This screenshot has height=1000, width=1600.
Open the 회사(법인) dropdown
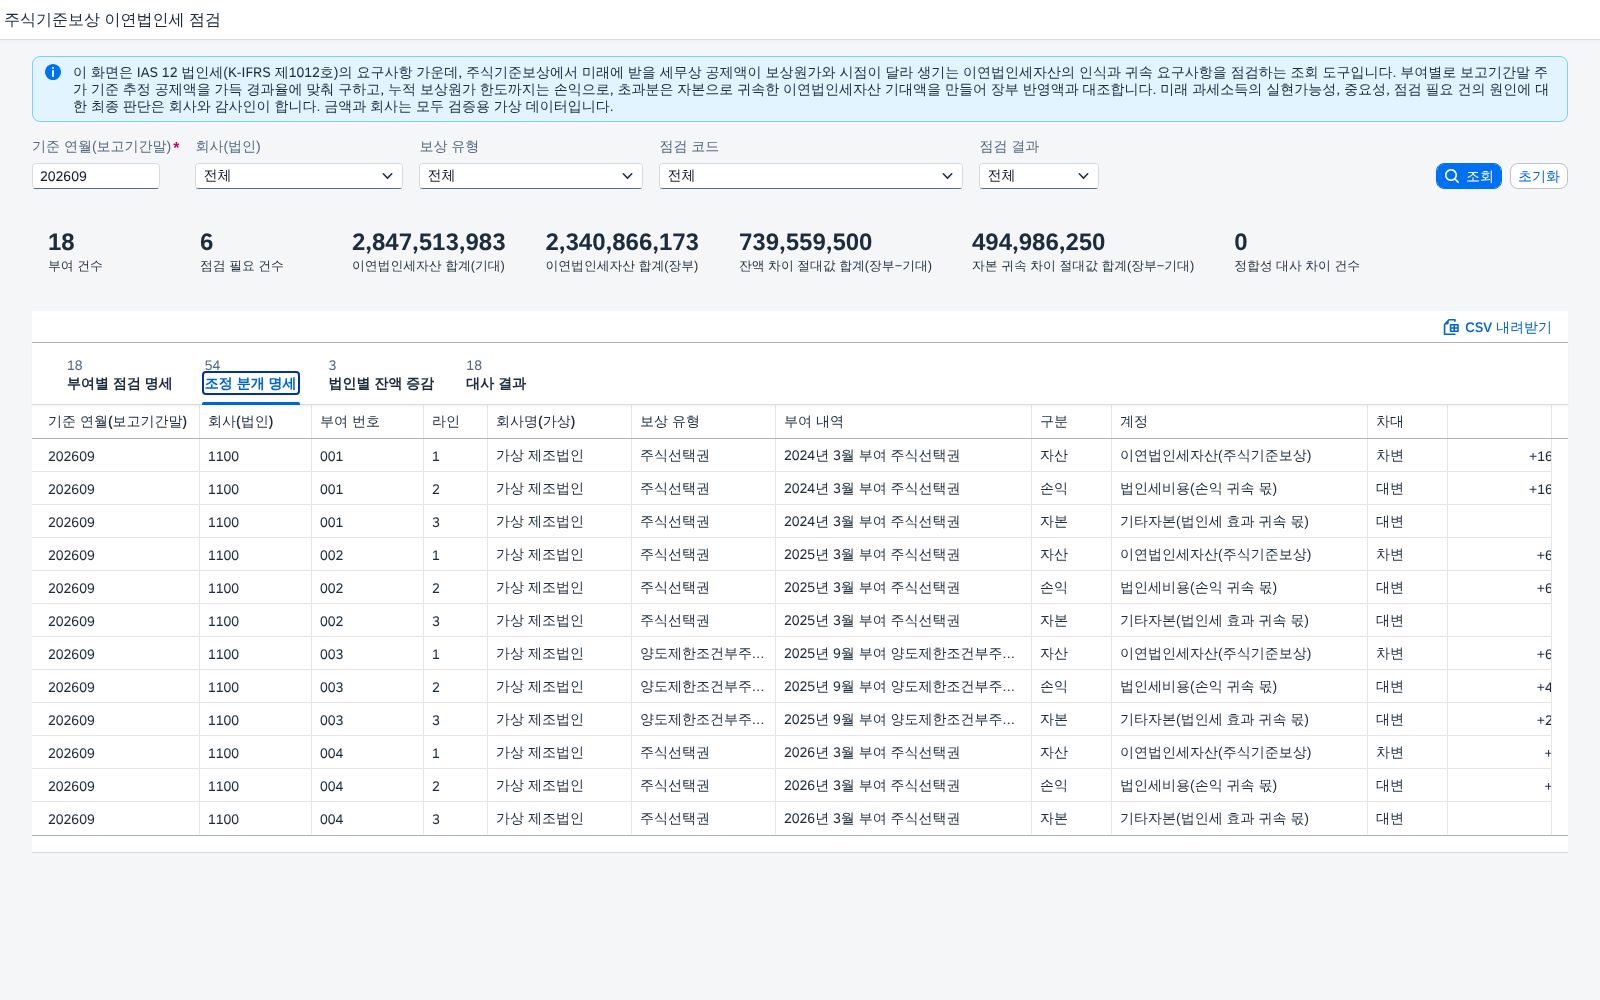point(298,176)
